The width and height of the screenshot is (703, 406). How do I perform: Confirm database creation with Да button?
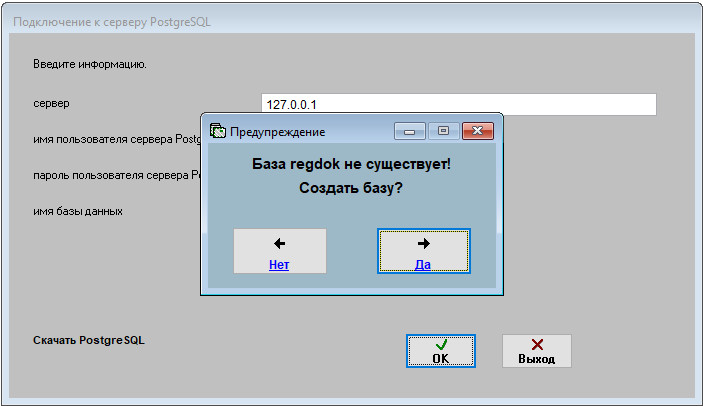point(424,251)
